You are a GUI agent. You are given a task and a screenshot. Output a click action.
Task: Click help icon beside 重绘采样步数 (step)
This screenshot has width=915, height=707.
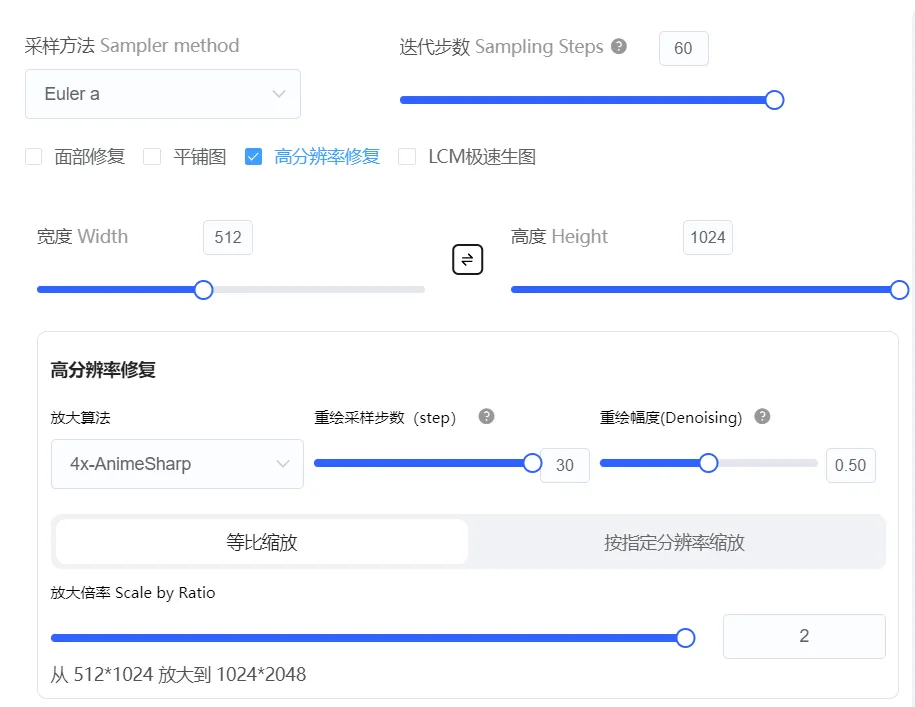click(487, 417)
